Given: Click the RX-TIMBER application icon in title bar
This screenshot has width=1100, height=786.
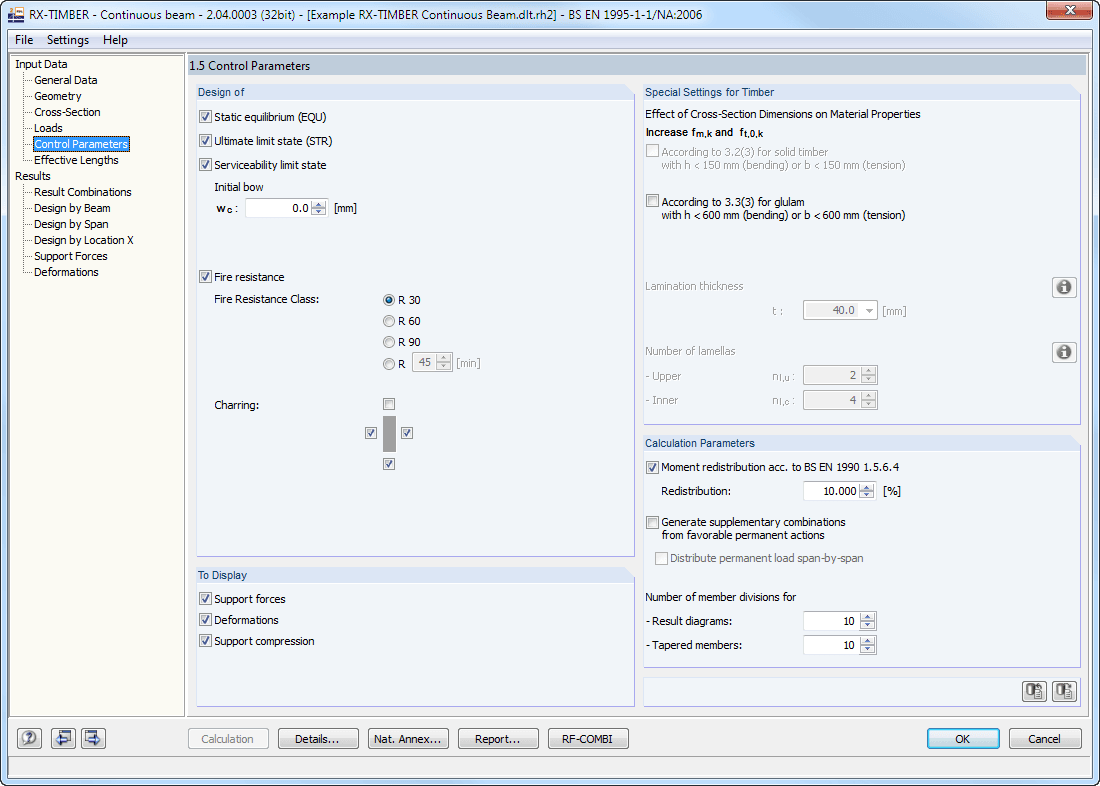Looking at the screenshot, I should [14, 13].
